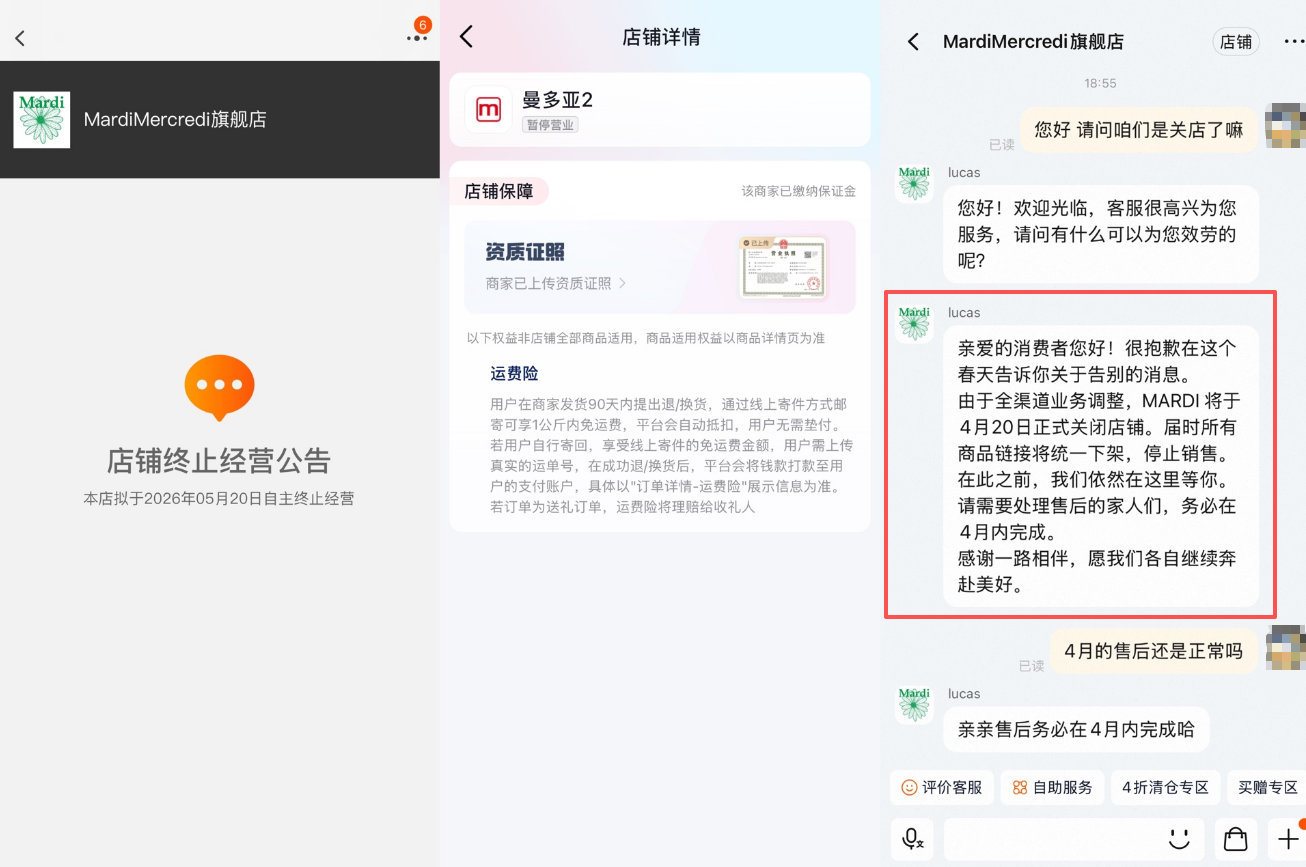The height and width of the screenshot is (867, 1306).
Task: Open the shopping bag icon in chat
Action: 1235,838
